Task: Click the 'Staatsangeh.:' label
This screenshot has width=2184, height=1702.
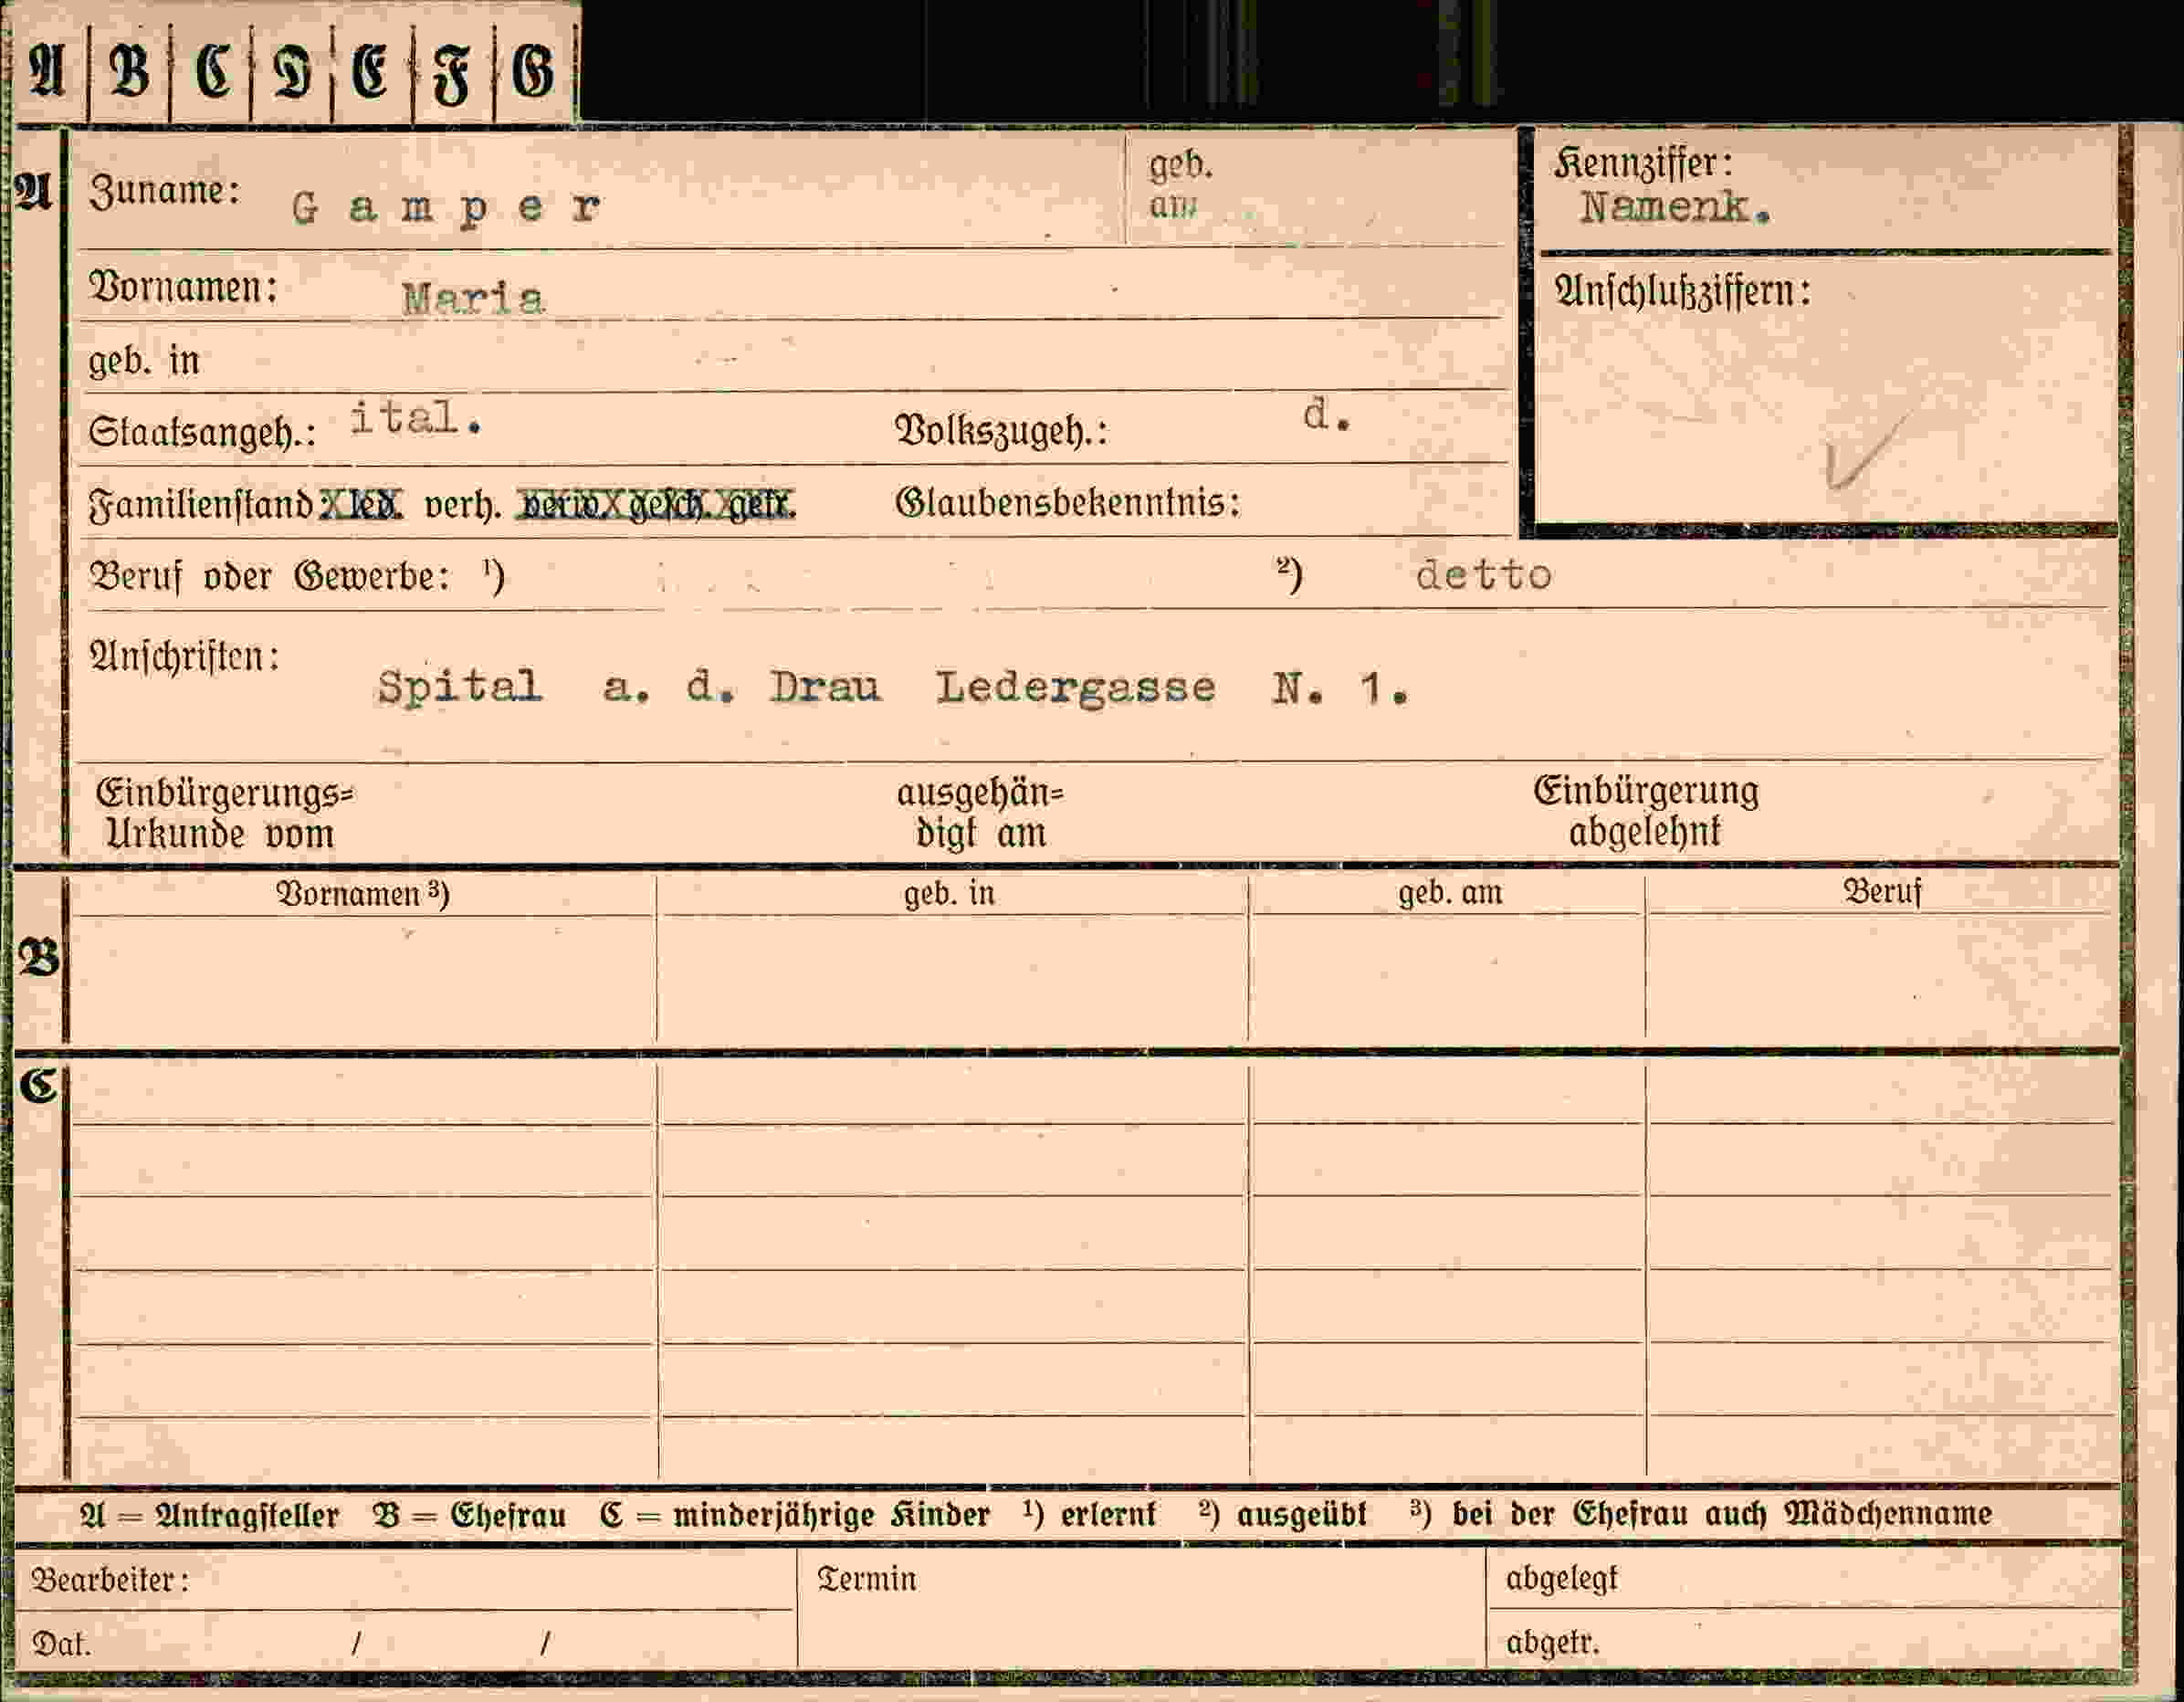Action: pos(203,432)
